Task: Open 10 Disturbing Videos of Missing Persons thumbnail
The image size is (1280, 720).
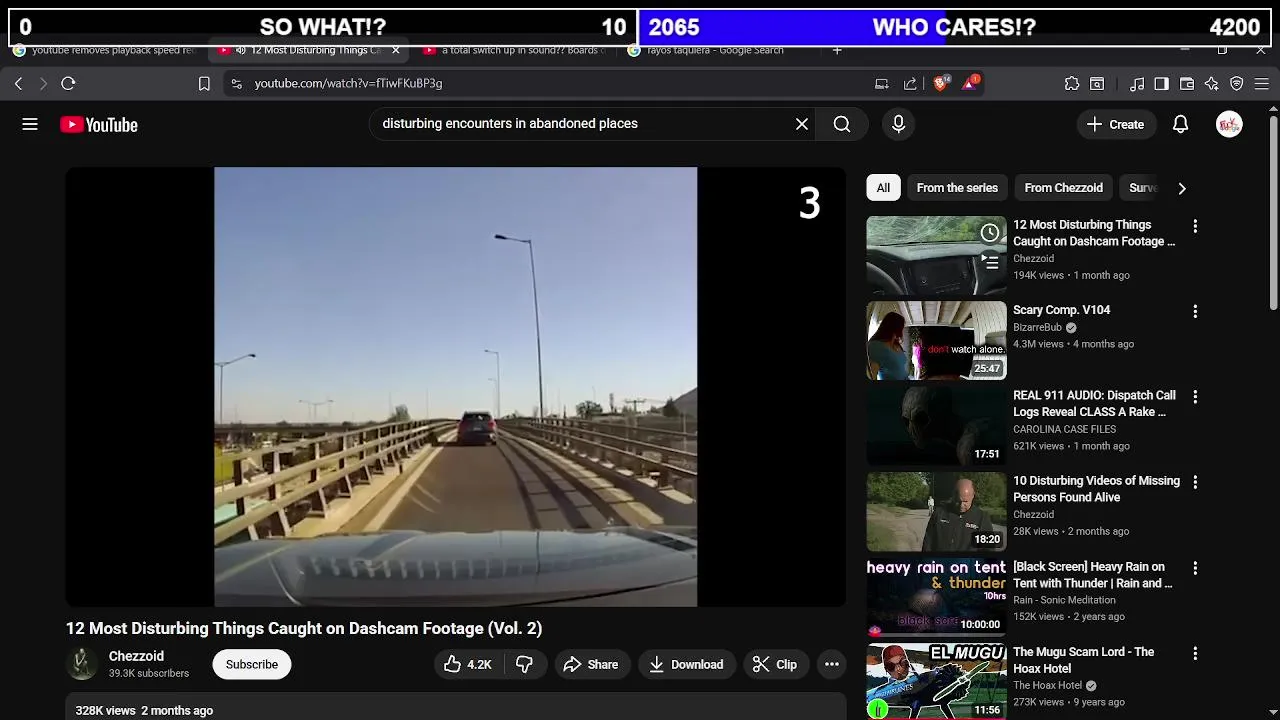Action: pos(936,512)
